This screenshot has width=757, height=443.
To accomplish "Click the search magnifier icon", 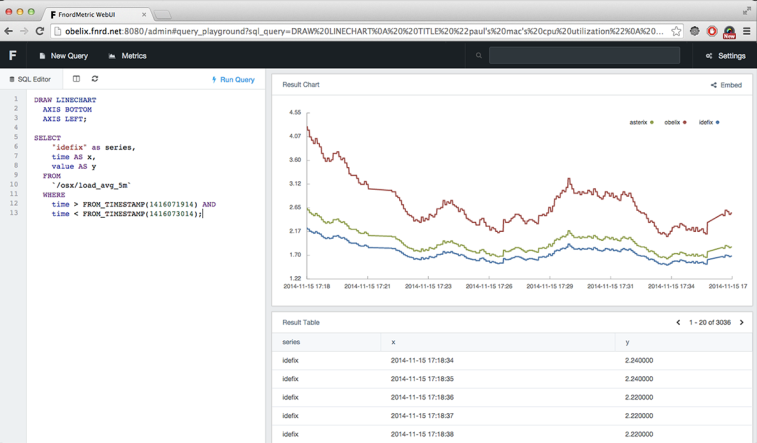I will click(478, 55).
